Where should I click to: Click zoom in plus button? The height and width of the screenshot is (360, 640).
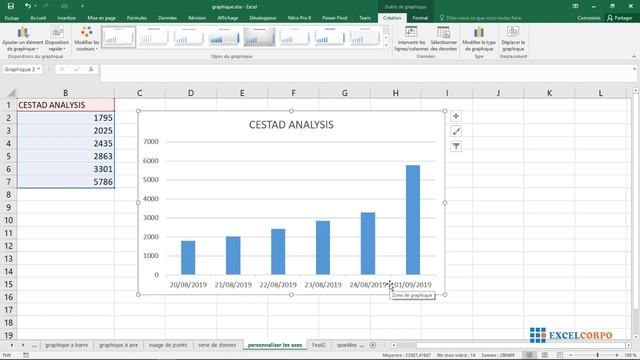pos(617,356)
